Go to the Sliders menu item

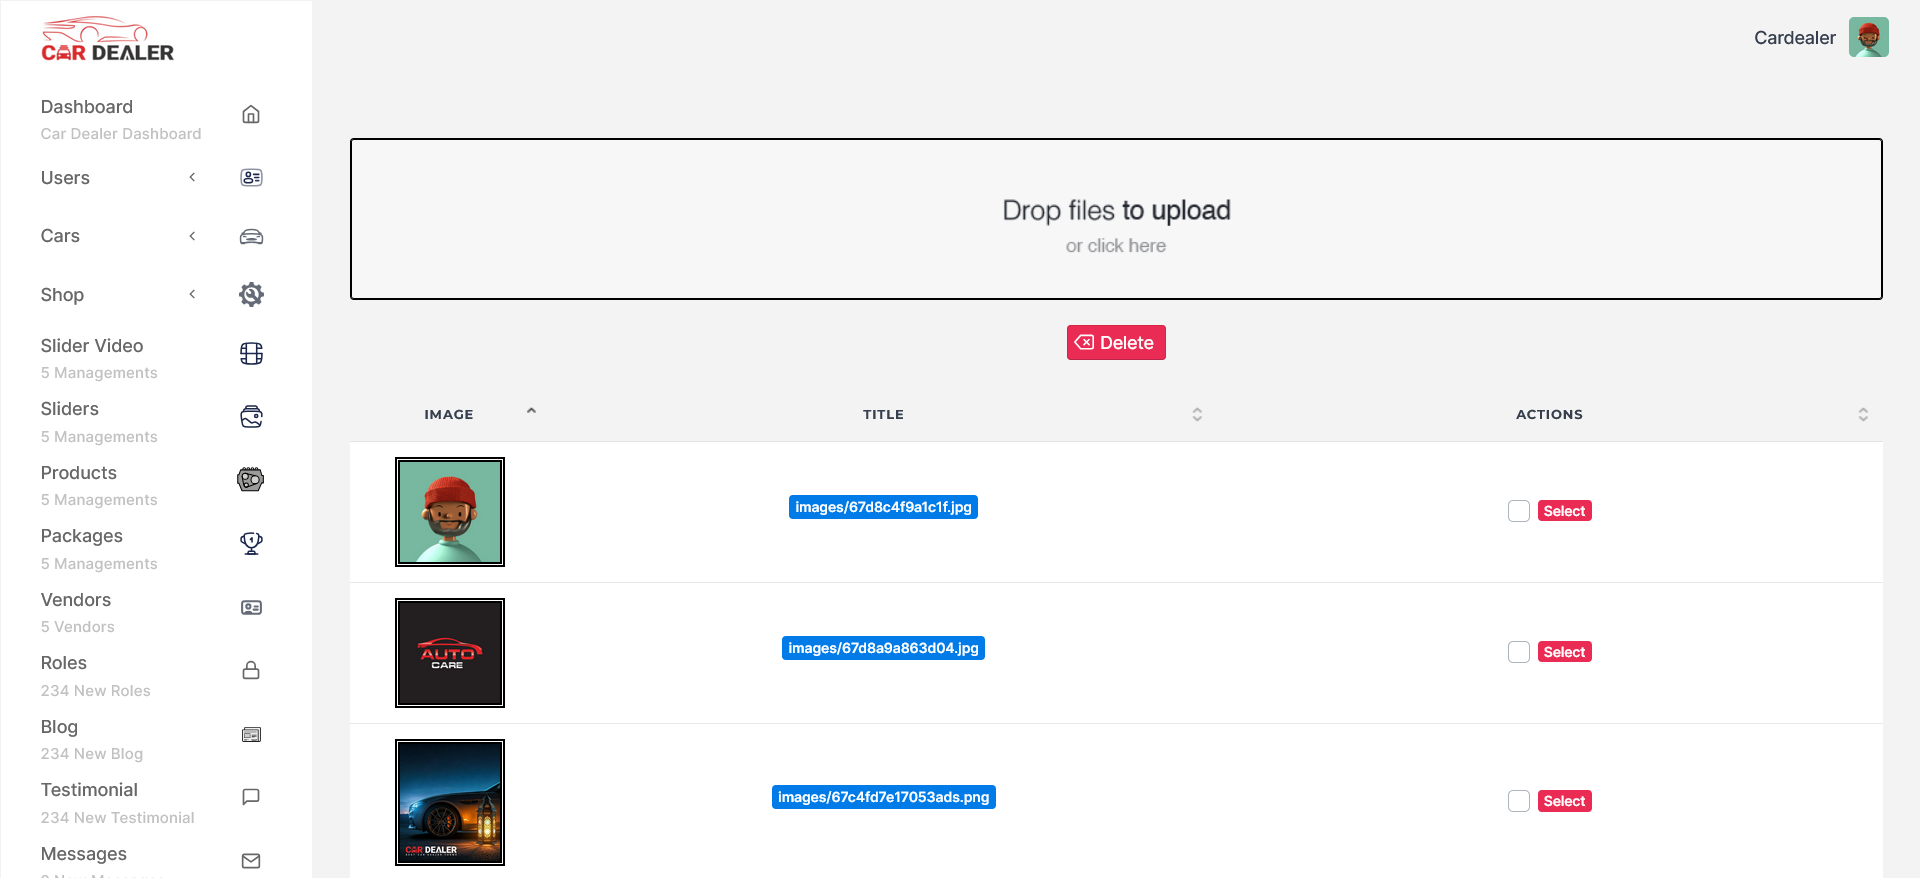(70, 409)
